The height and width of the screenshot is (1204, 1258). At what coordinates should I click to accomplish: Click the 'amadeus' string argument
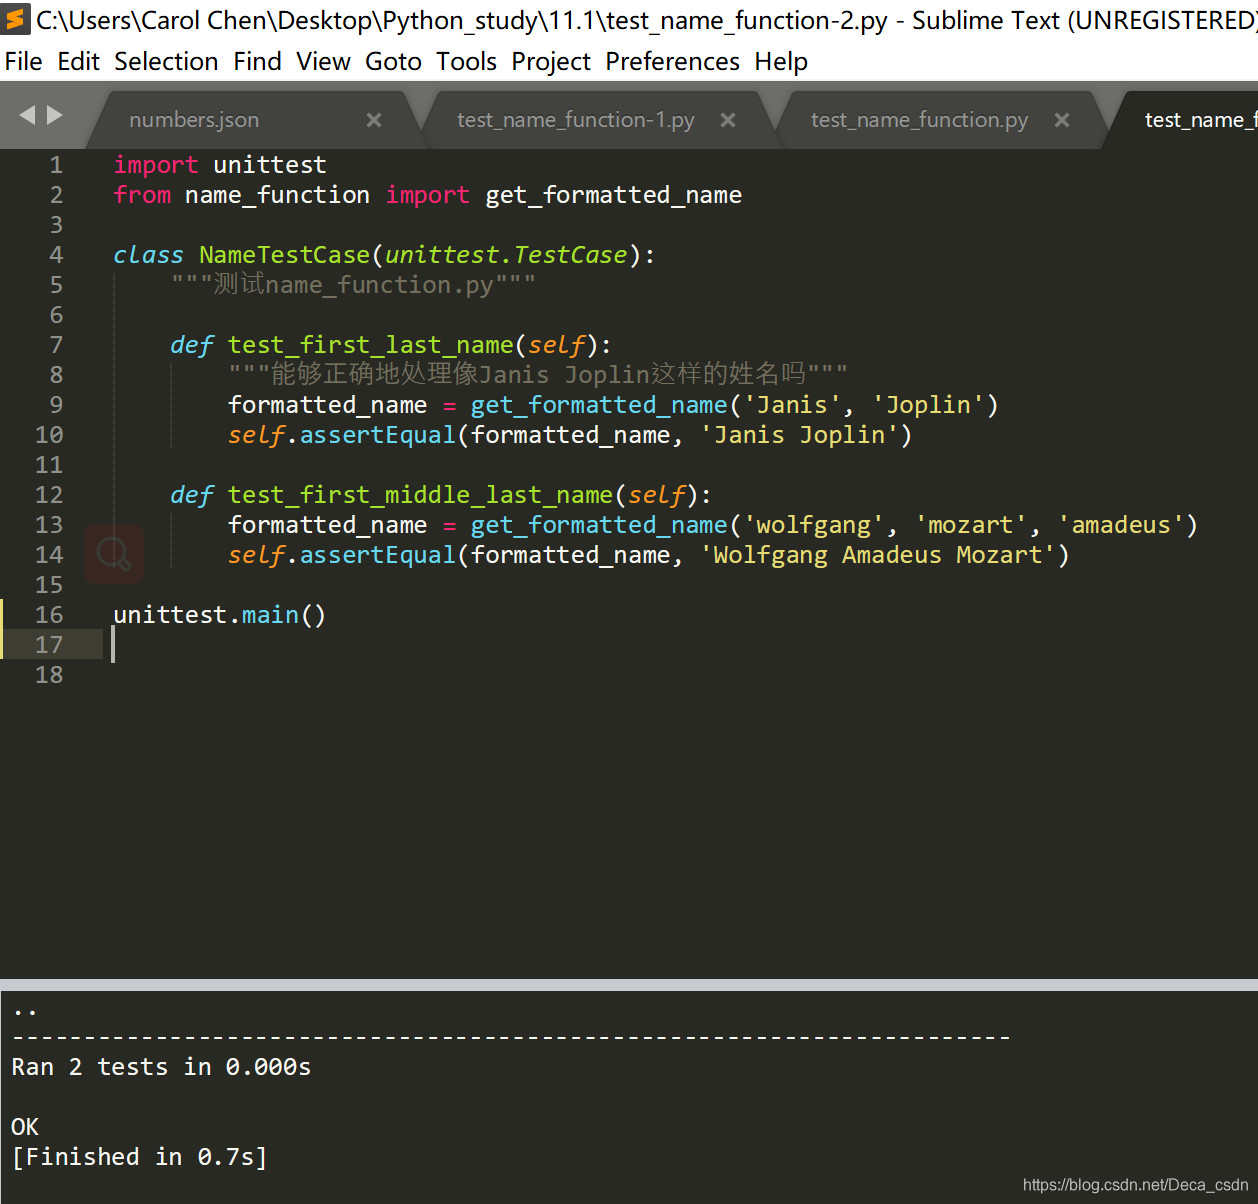click(x=1121, y=525)
